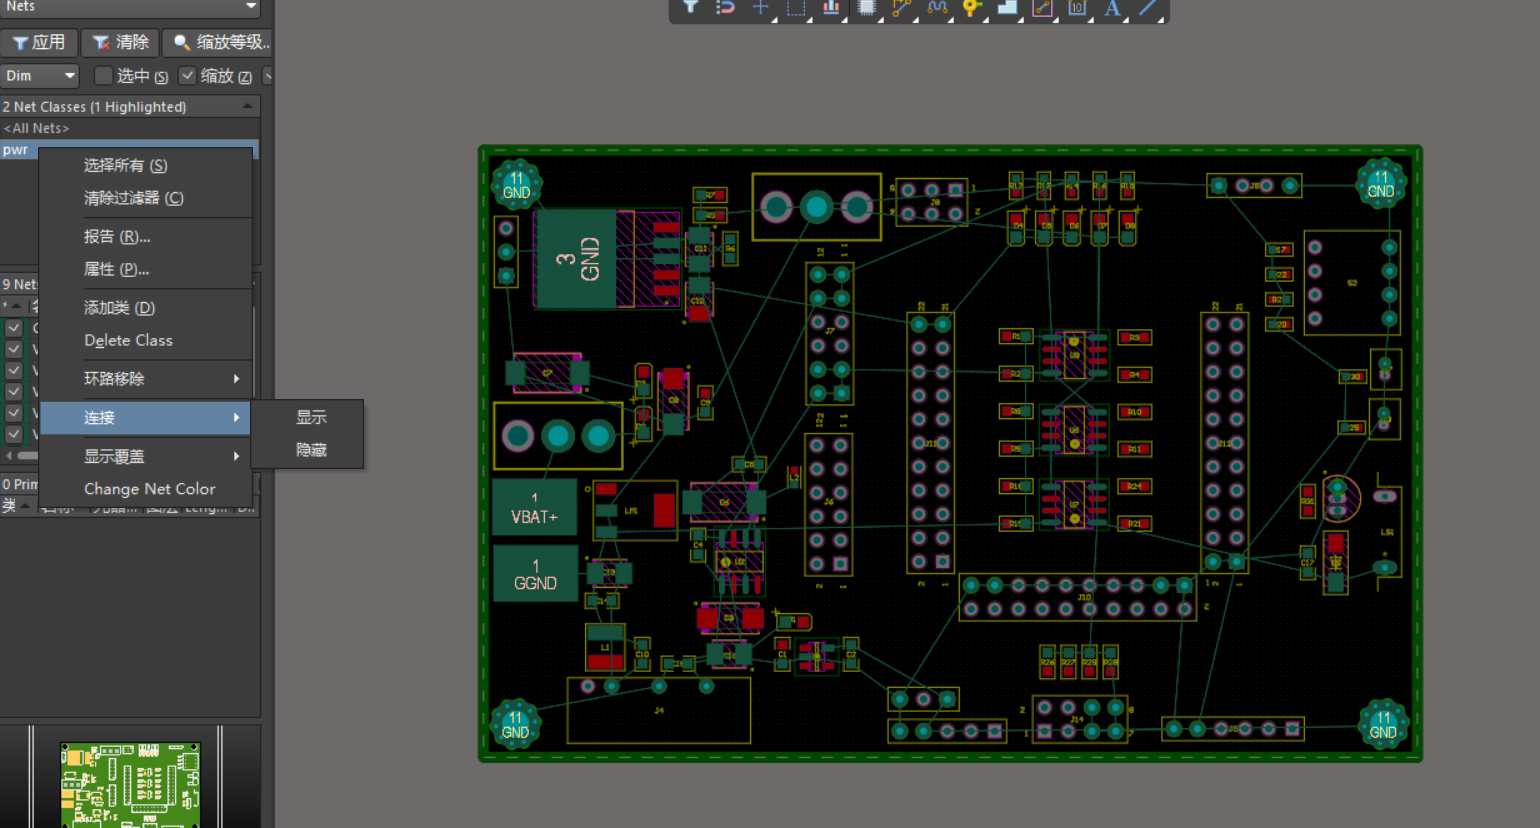Select 添加类 (D) menu item
This screenshot has height=828, width=1540.
click(145, 308)
